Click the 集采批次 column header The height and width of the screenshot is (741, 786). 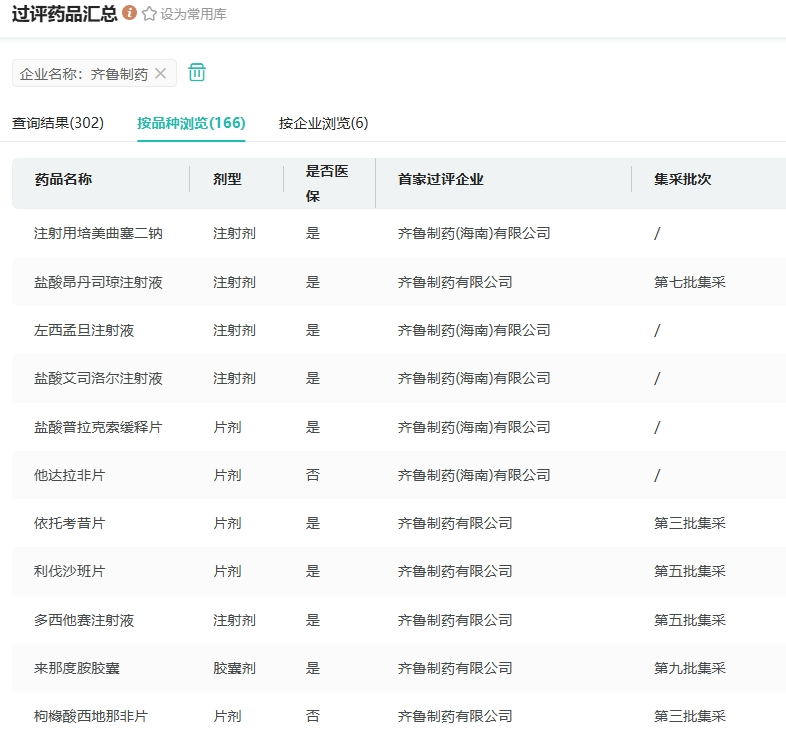click(x=683, y=179)
